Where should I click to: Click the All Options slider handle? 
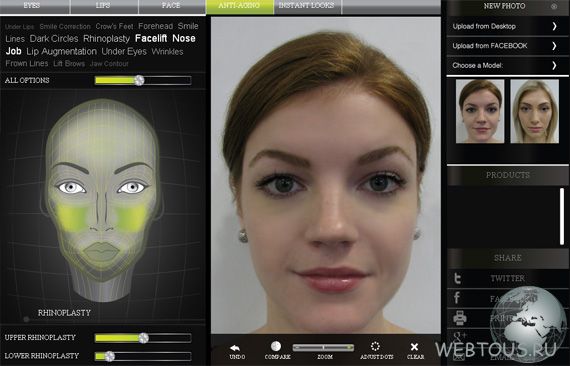(x=139, y=80)
